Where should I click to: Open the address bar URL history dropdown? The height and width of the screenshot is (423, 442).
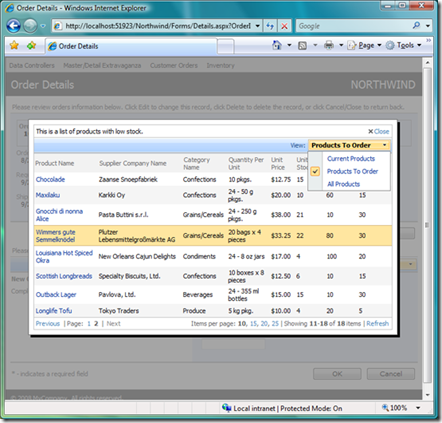(x=258, y=26)
